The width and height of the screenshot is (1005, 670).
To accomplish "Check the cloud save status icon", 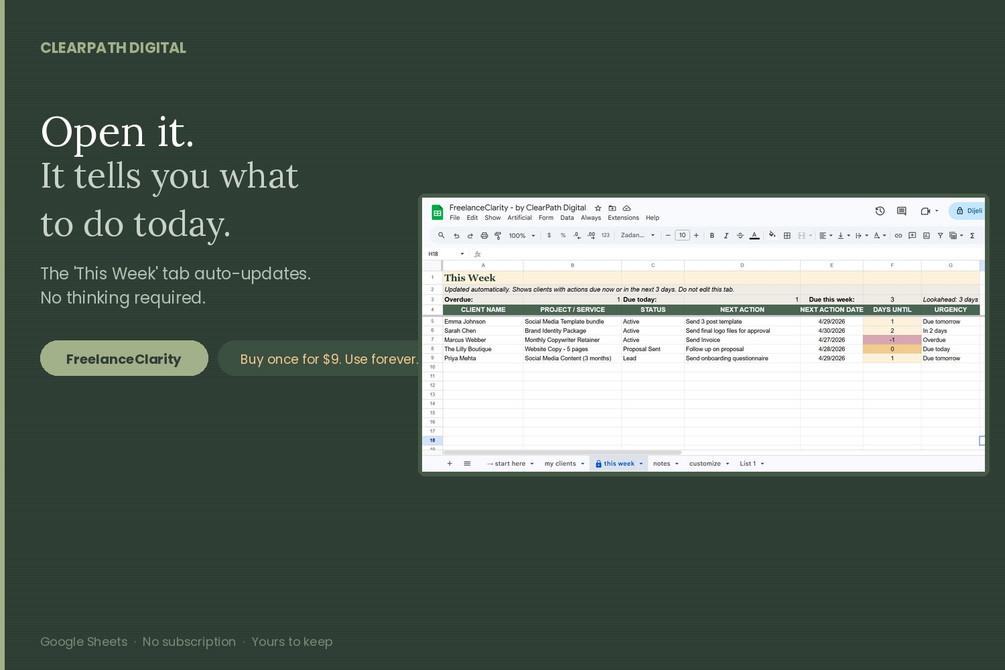I will click(627, 208).
